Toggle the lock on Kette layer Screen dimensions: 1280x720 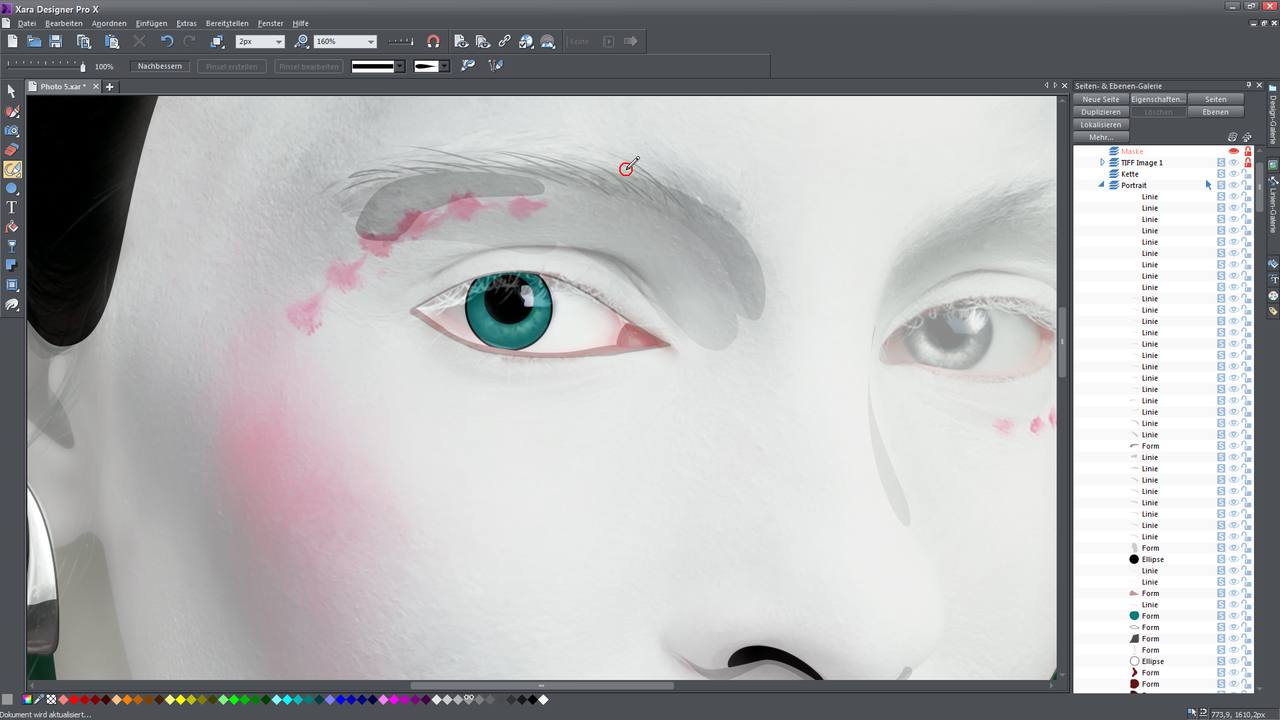1247,174
